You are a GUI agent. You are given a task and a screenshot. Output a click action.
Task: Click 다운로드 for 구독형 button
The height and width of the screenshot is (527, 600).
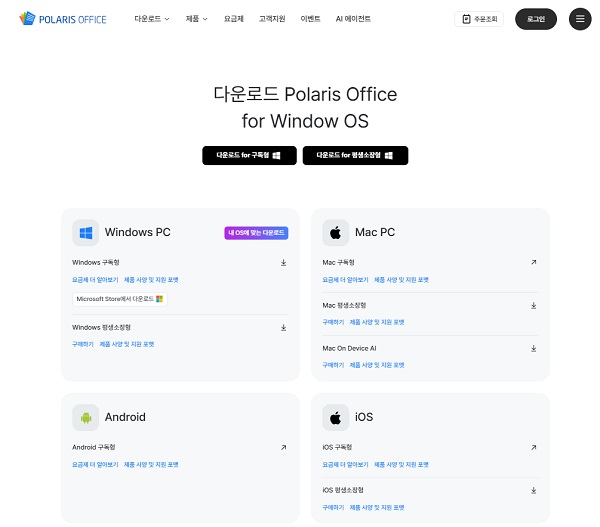(249, 155)
